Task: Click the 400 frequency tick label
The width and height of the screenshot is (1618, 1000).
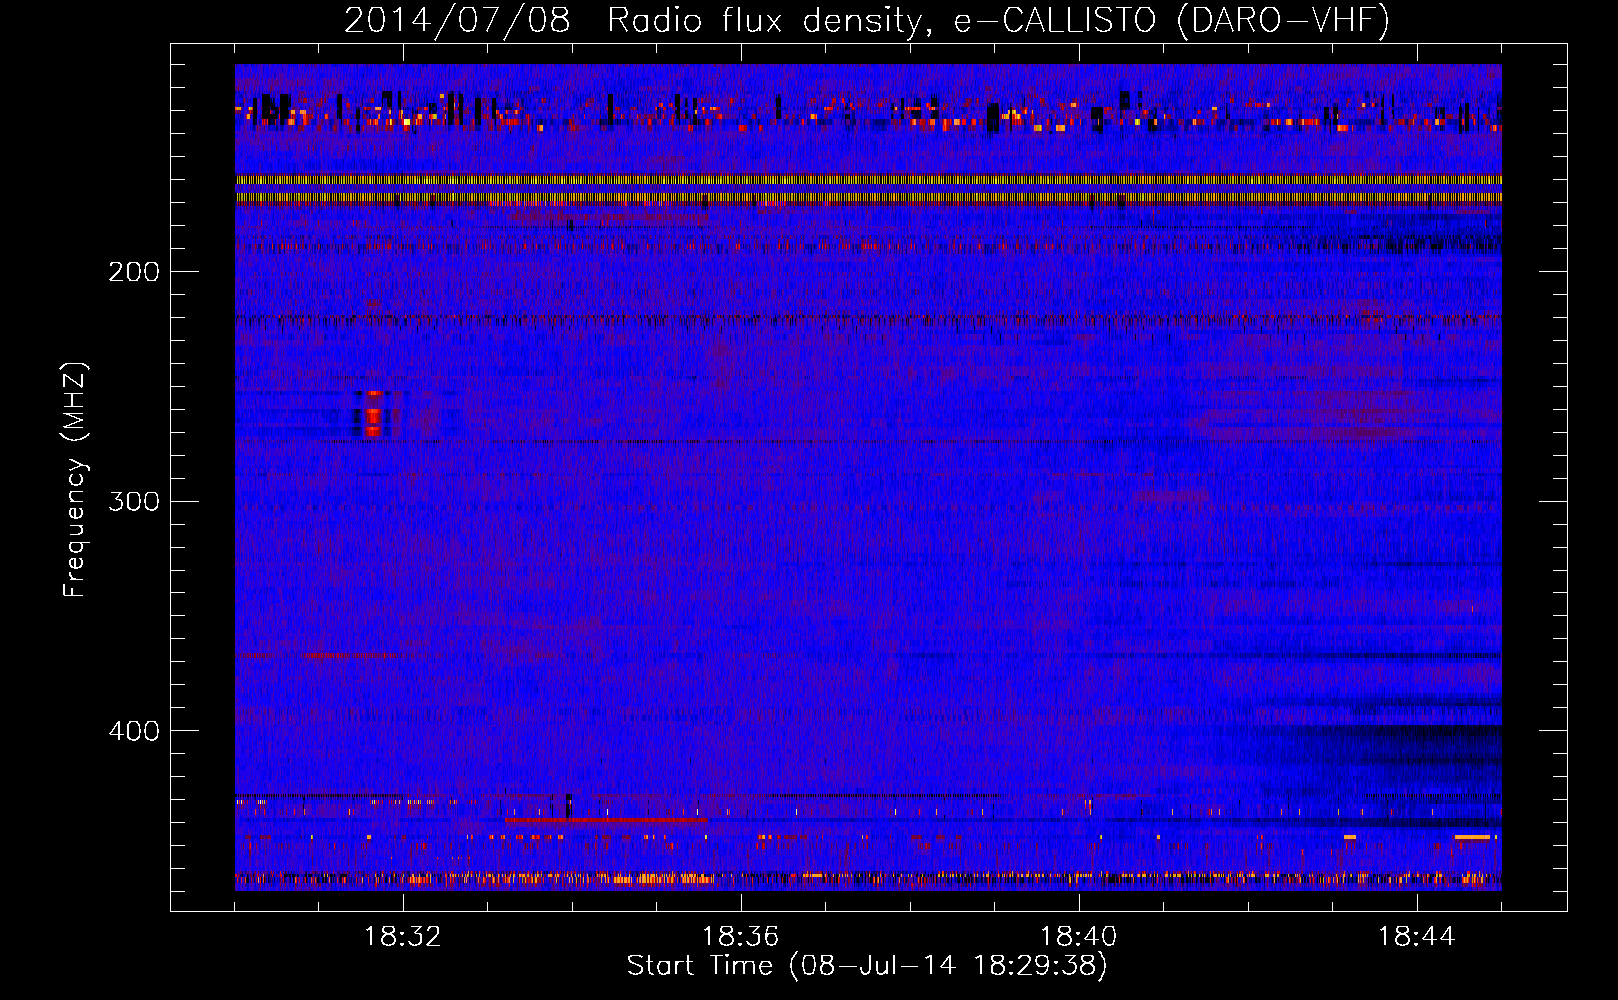Action: pyautogui.click(x=134, y=731)
